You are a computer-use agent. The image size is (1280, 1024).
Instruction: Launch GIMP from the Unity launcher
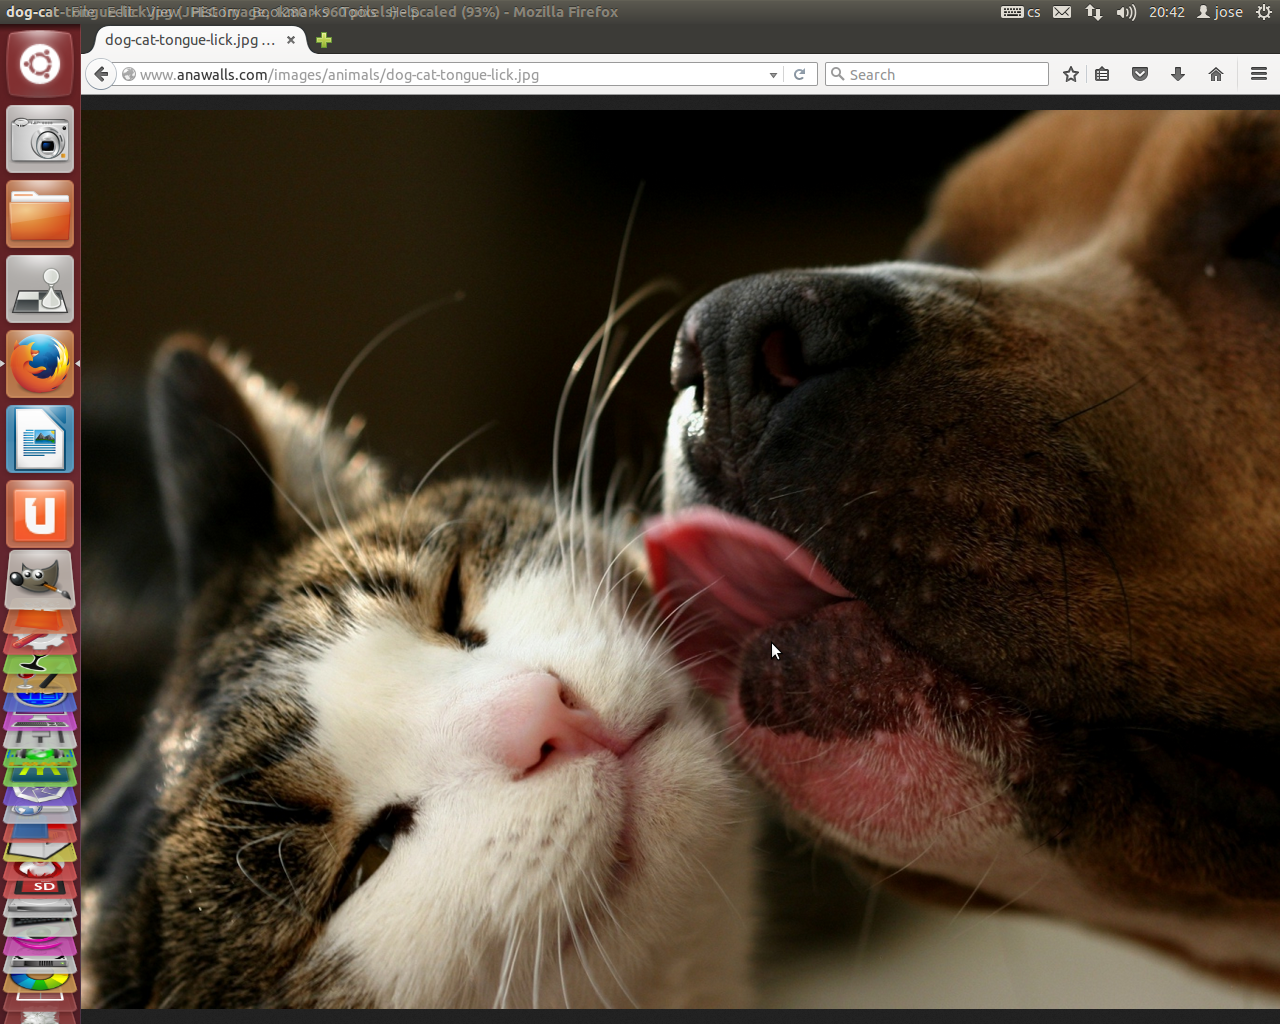pos(40,579)
